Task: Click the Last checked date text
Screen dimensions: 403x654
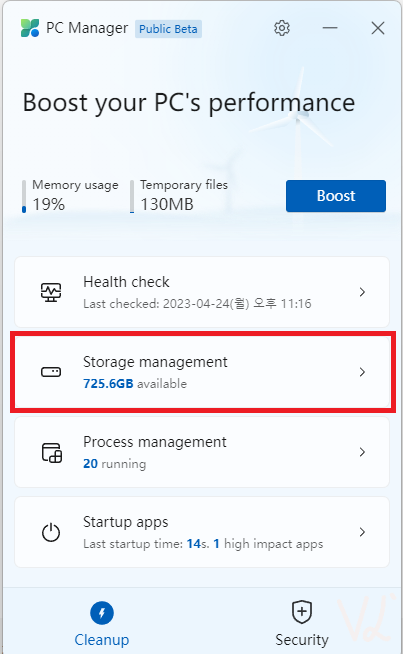Action: click(x=197, y=304)
